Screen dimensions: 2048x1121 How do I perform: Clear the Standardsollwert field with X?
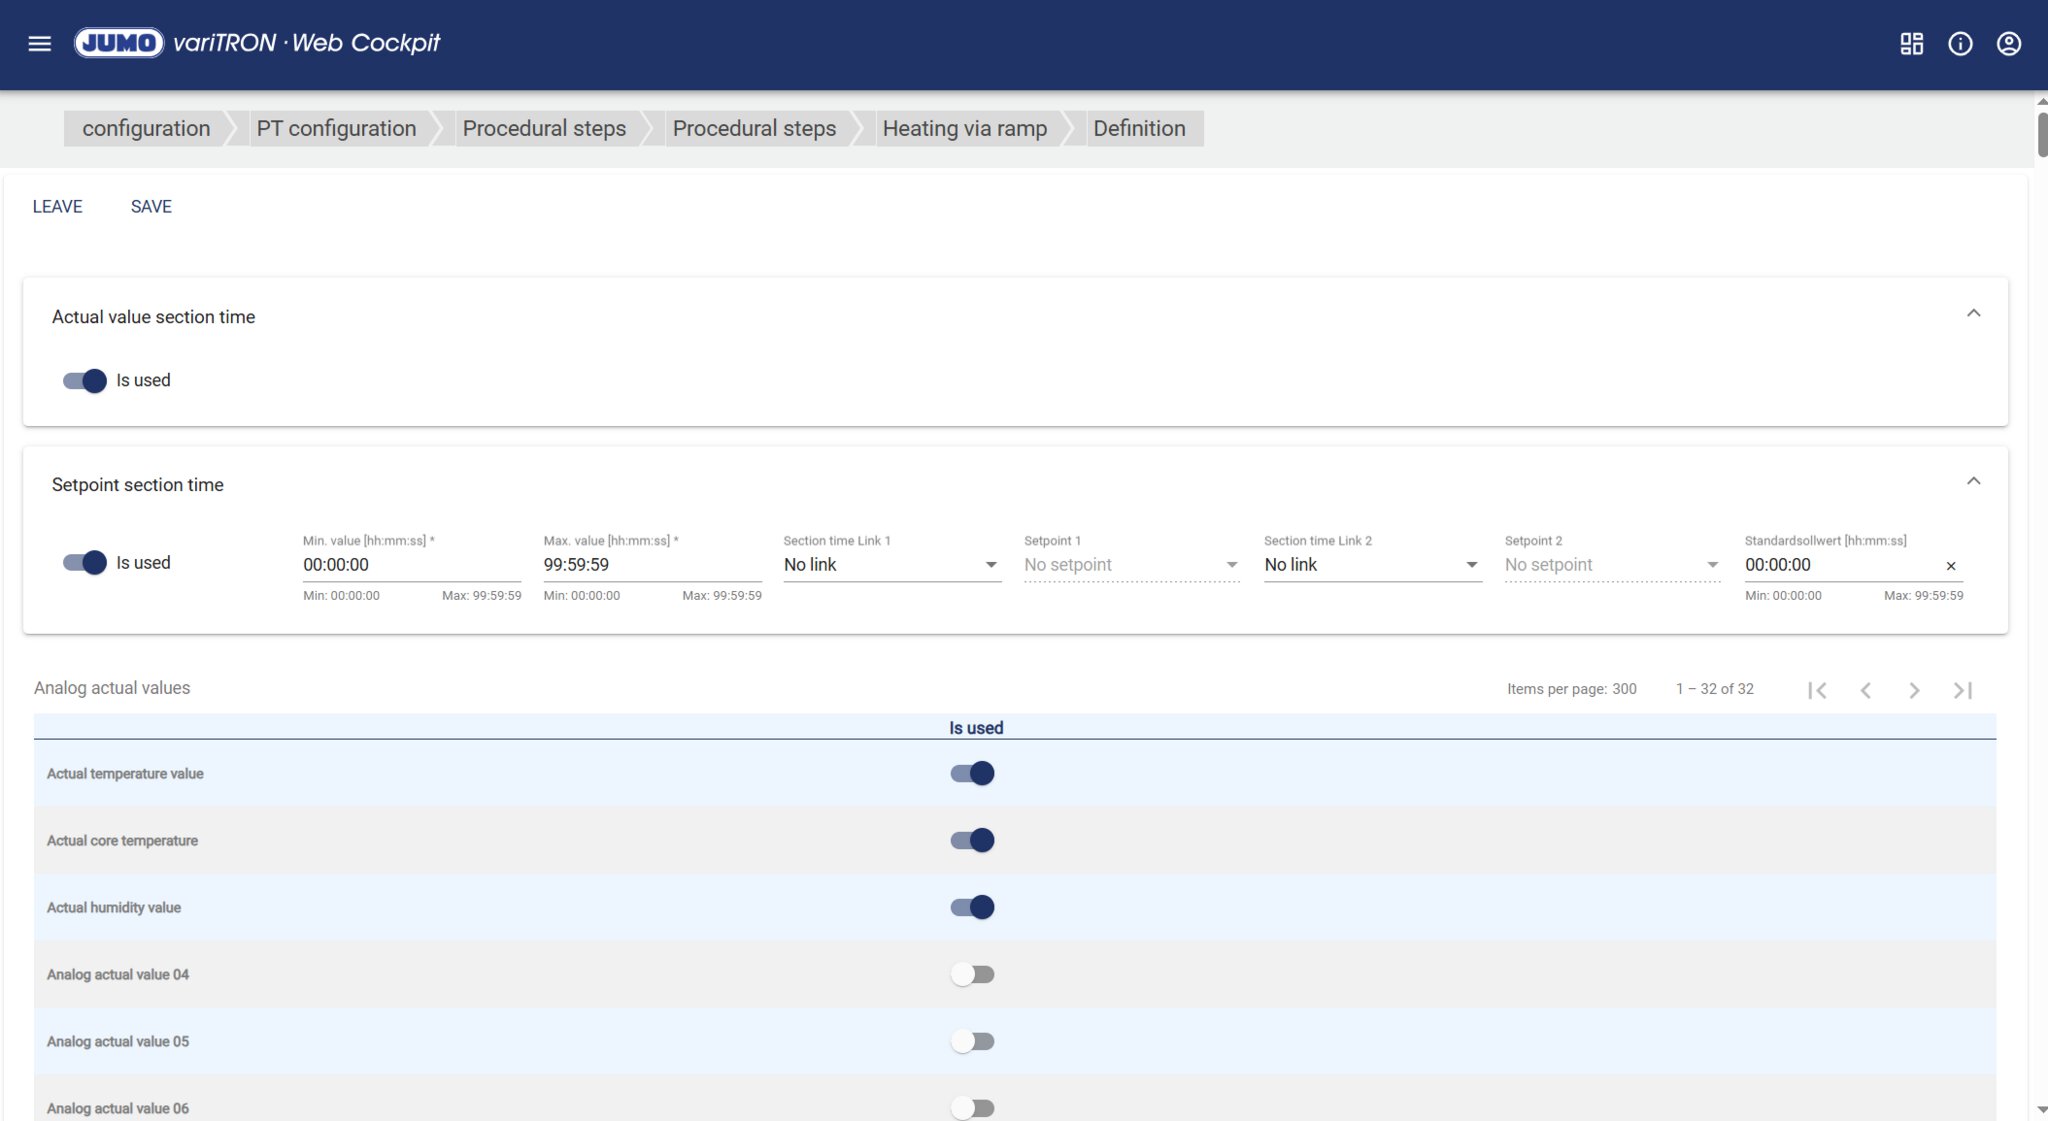(x=1950, y=566)
